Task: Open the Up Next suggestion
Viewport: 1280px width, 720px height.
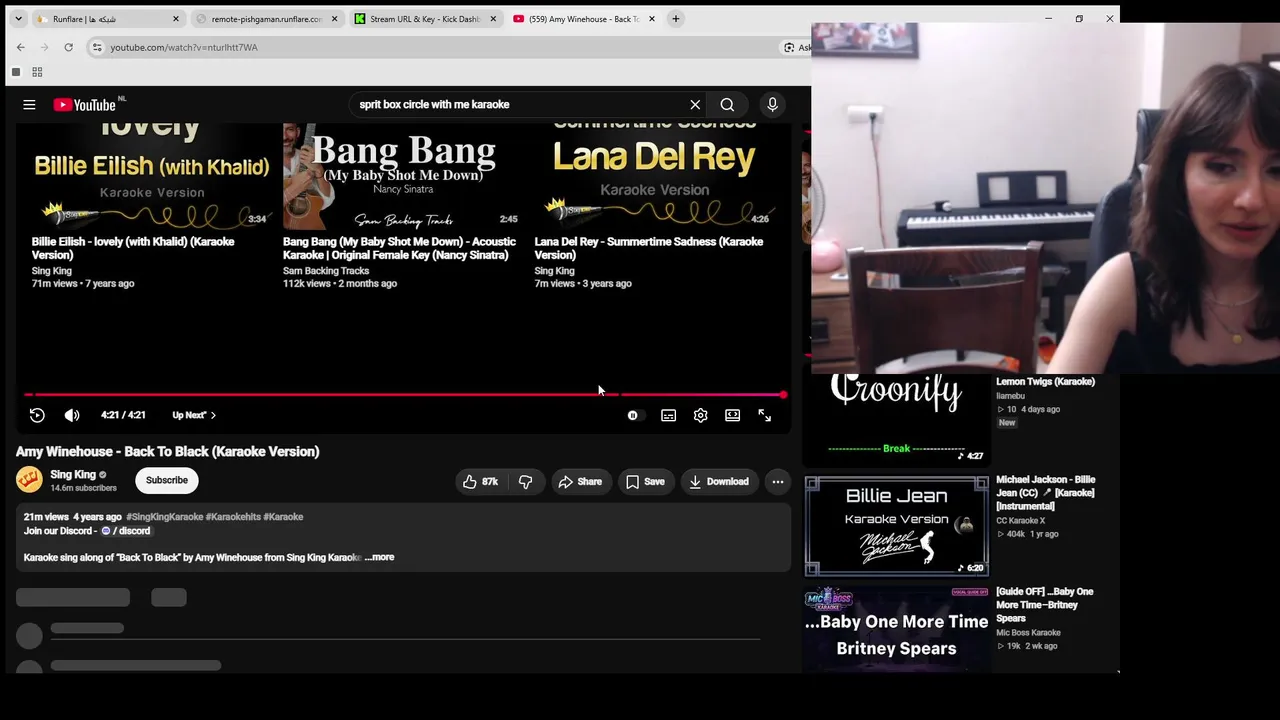Action: (x=194, y=415)
